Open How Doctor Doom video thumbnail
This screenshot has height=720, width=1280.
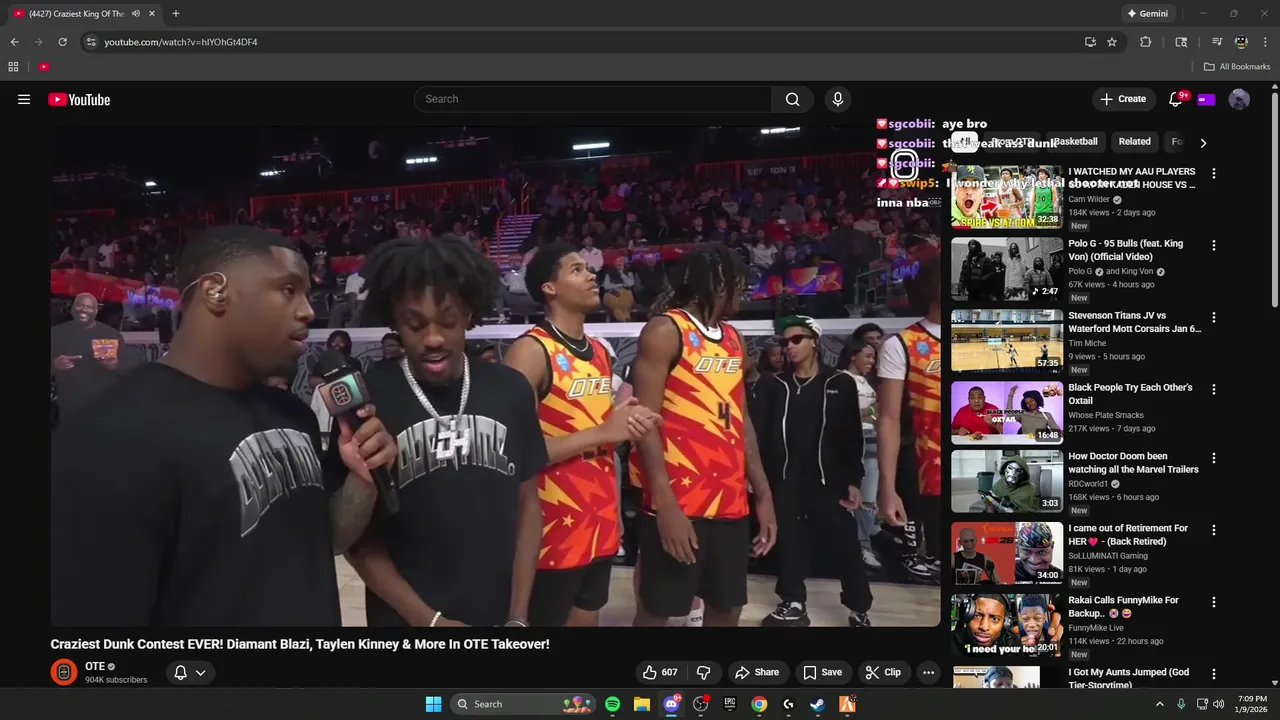[x=1007, y=481]
